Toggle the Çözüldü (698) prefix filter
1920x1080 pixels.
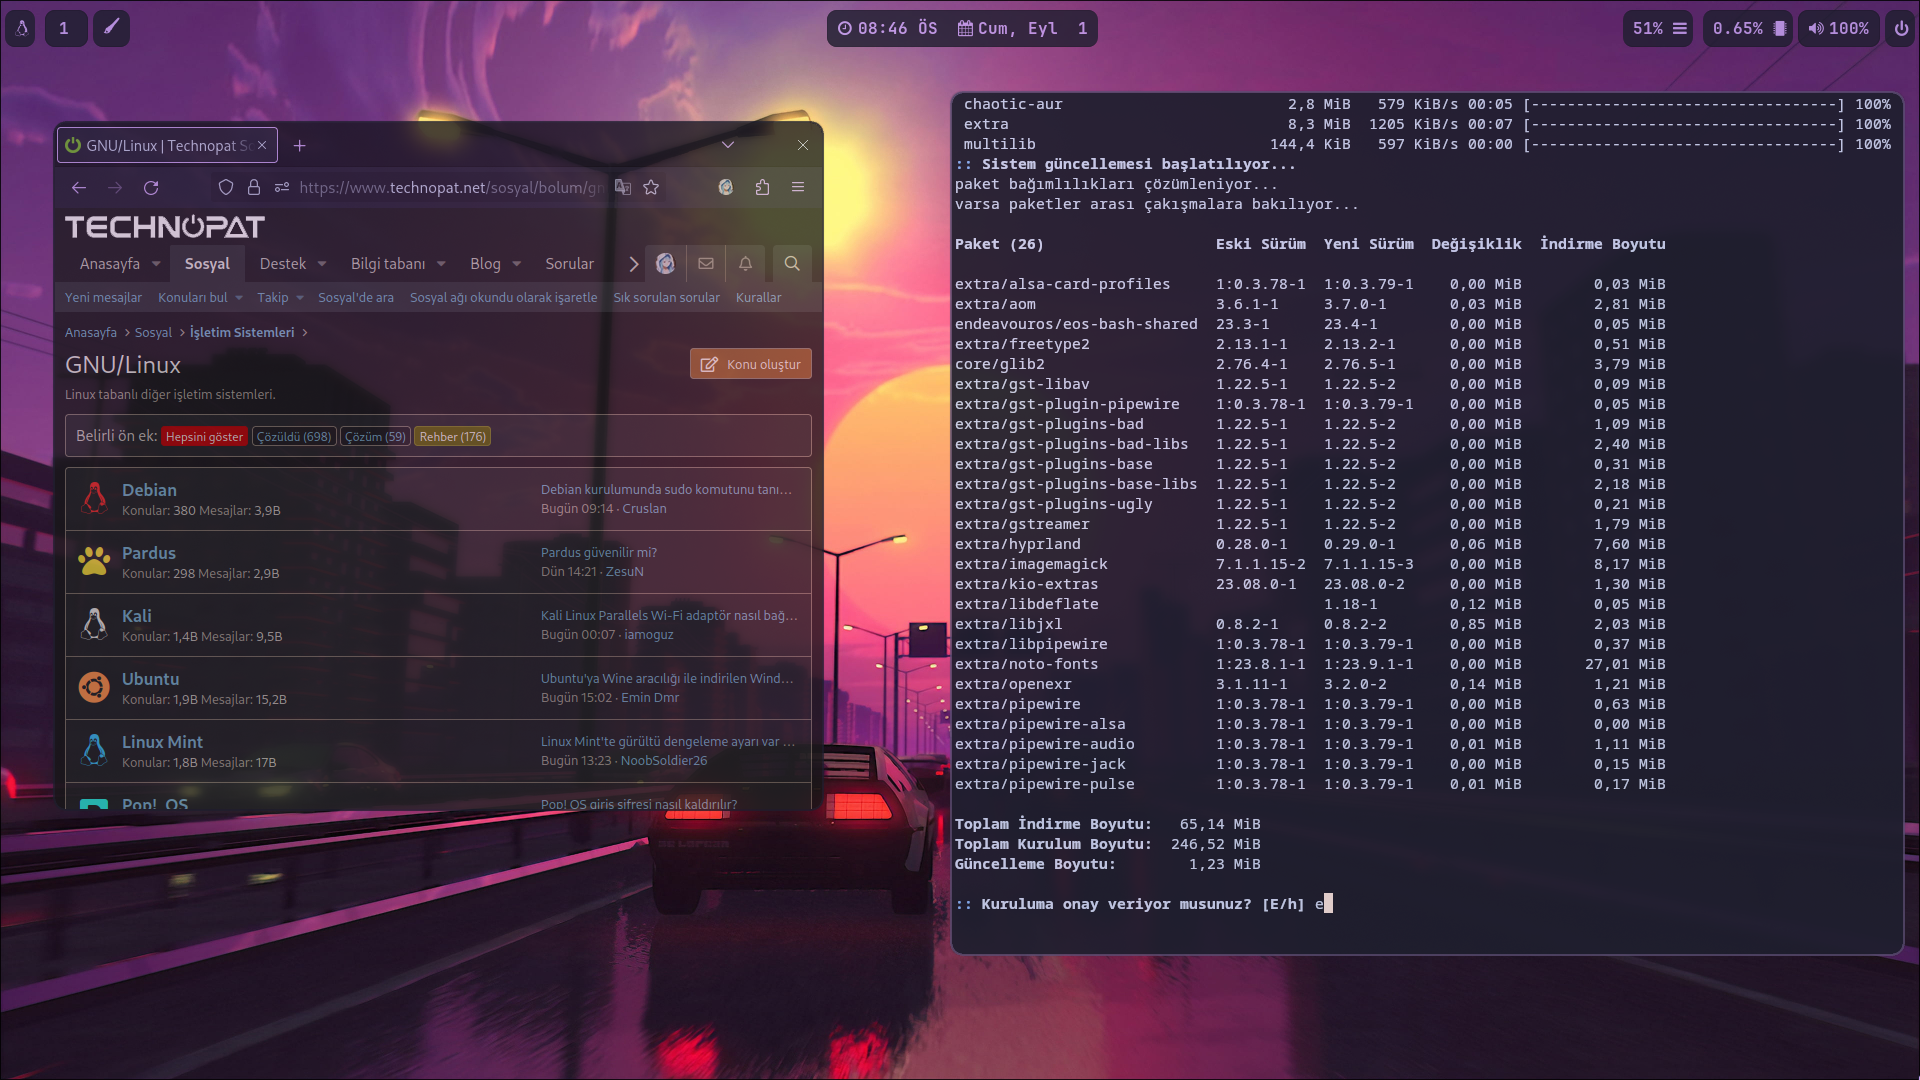coord(294,437)
